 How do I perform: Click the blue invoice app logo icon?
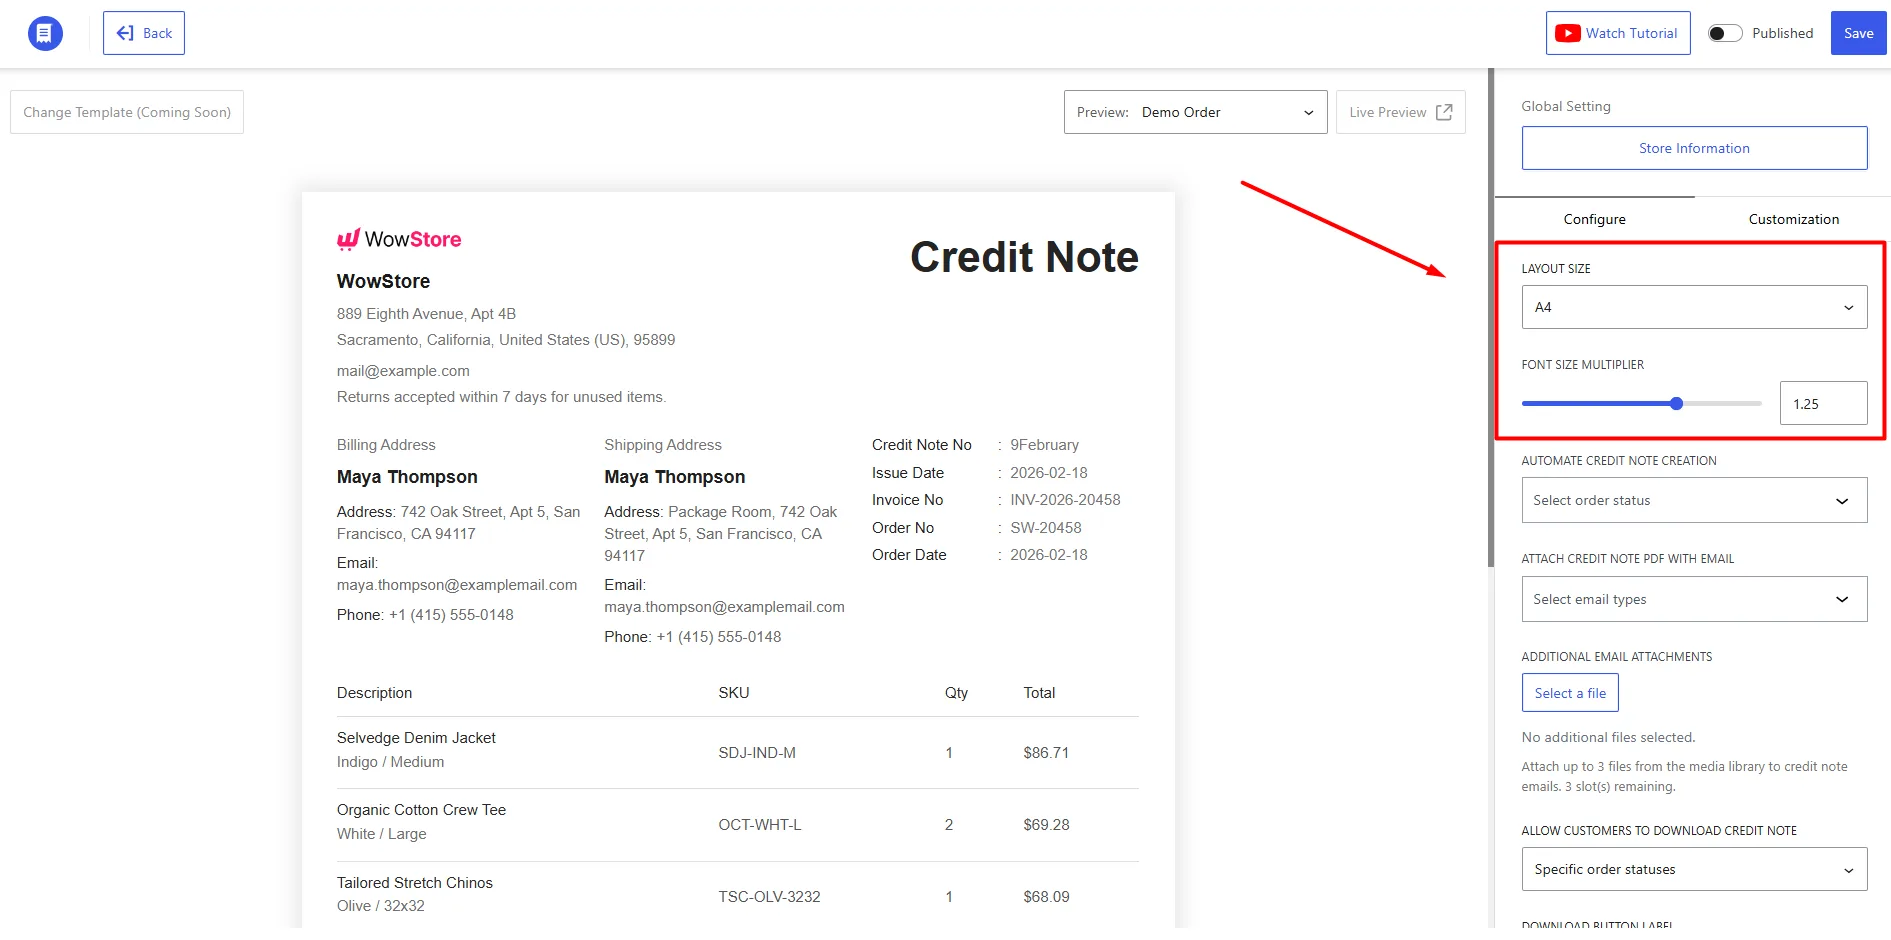pos(45,33)
